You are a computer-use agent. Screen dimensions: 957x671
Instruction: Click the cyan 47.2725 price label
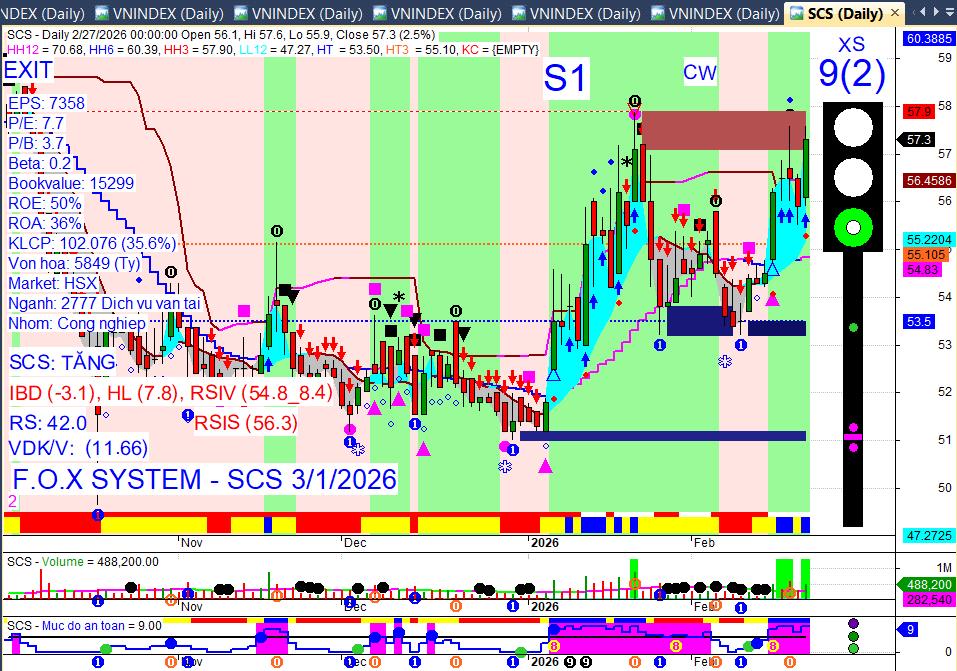[929, 535]
